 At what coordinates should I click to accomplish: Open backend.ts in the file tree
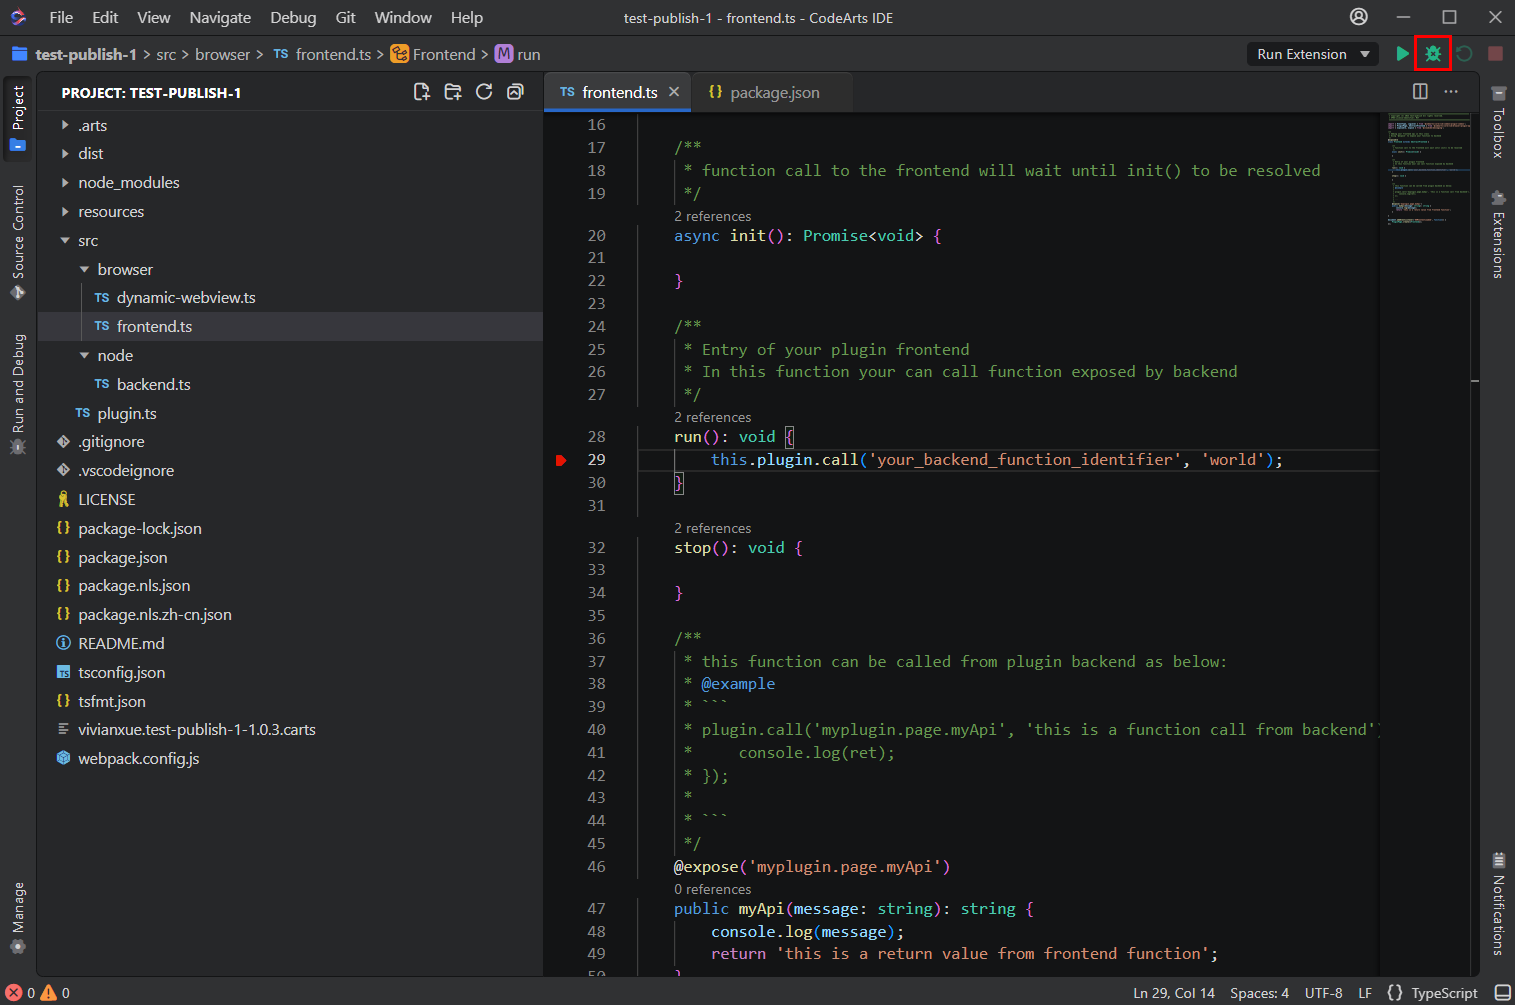(153, 385)
